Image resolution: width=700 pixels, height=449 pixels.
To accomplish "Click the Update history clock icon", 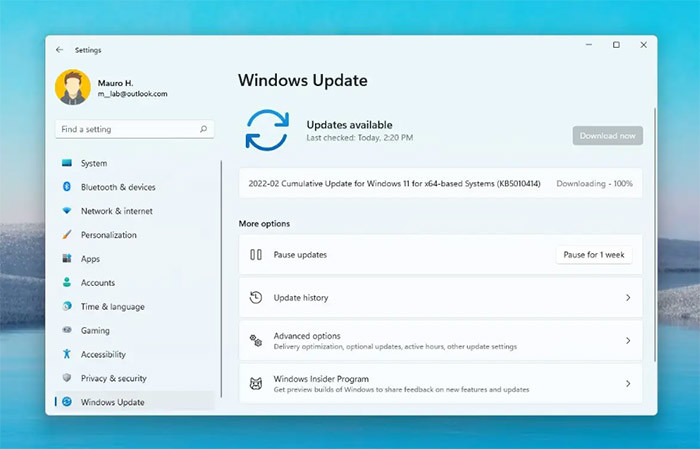I will pos(256,298).
